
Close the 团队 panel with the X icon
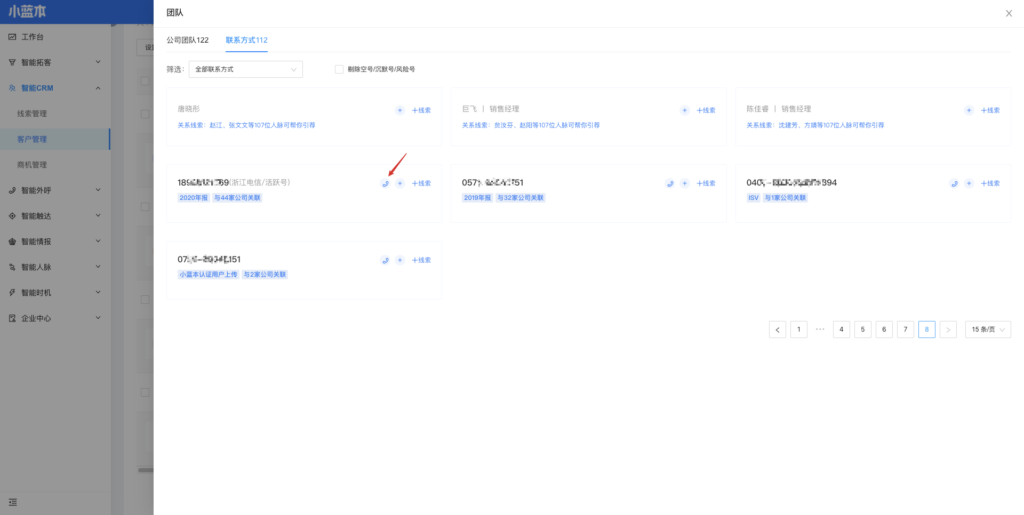coord(1008,13)
